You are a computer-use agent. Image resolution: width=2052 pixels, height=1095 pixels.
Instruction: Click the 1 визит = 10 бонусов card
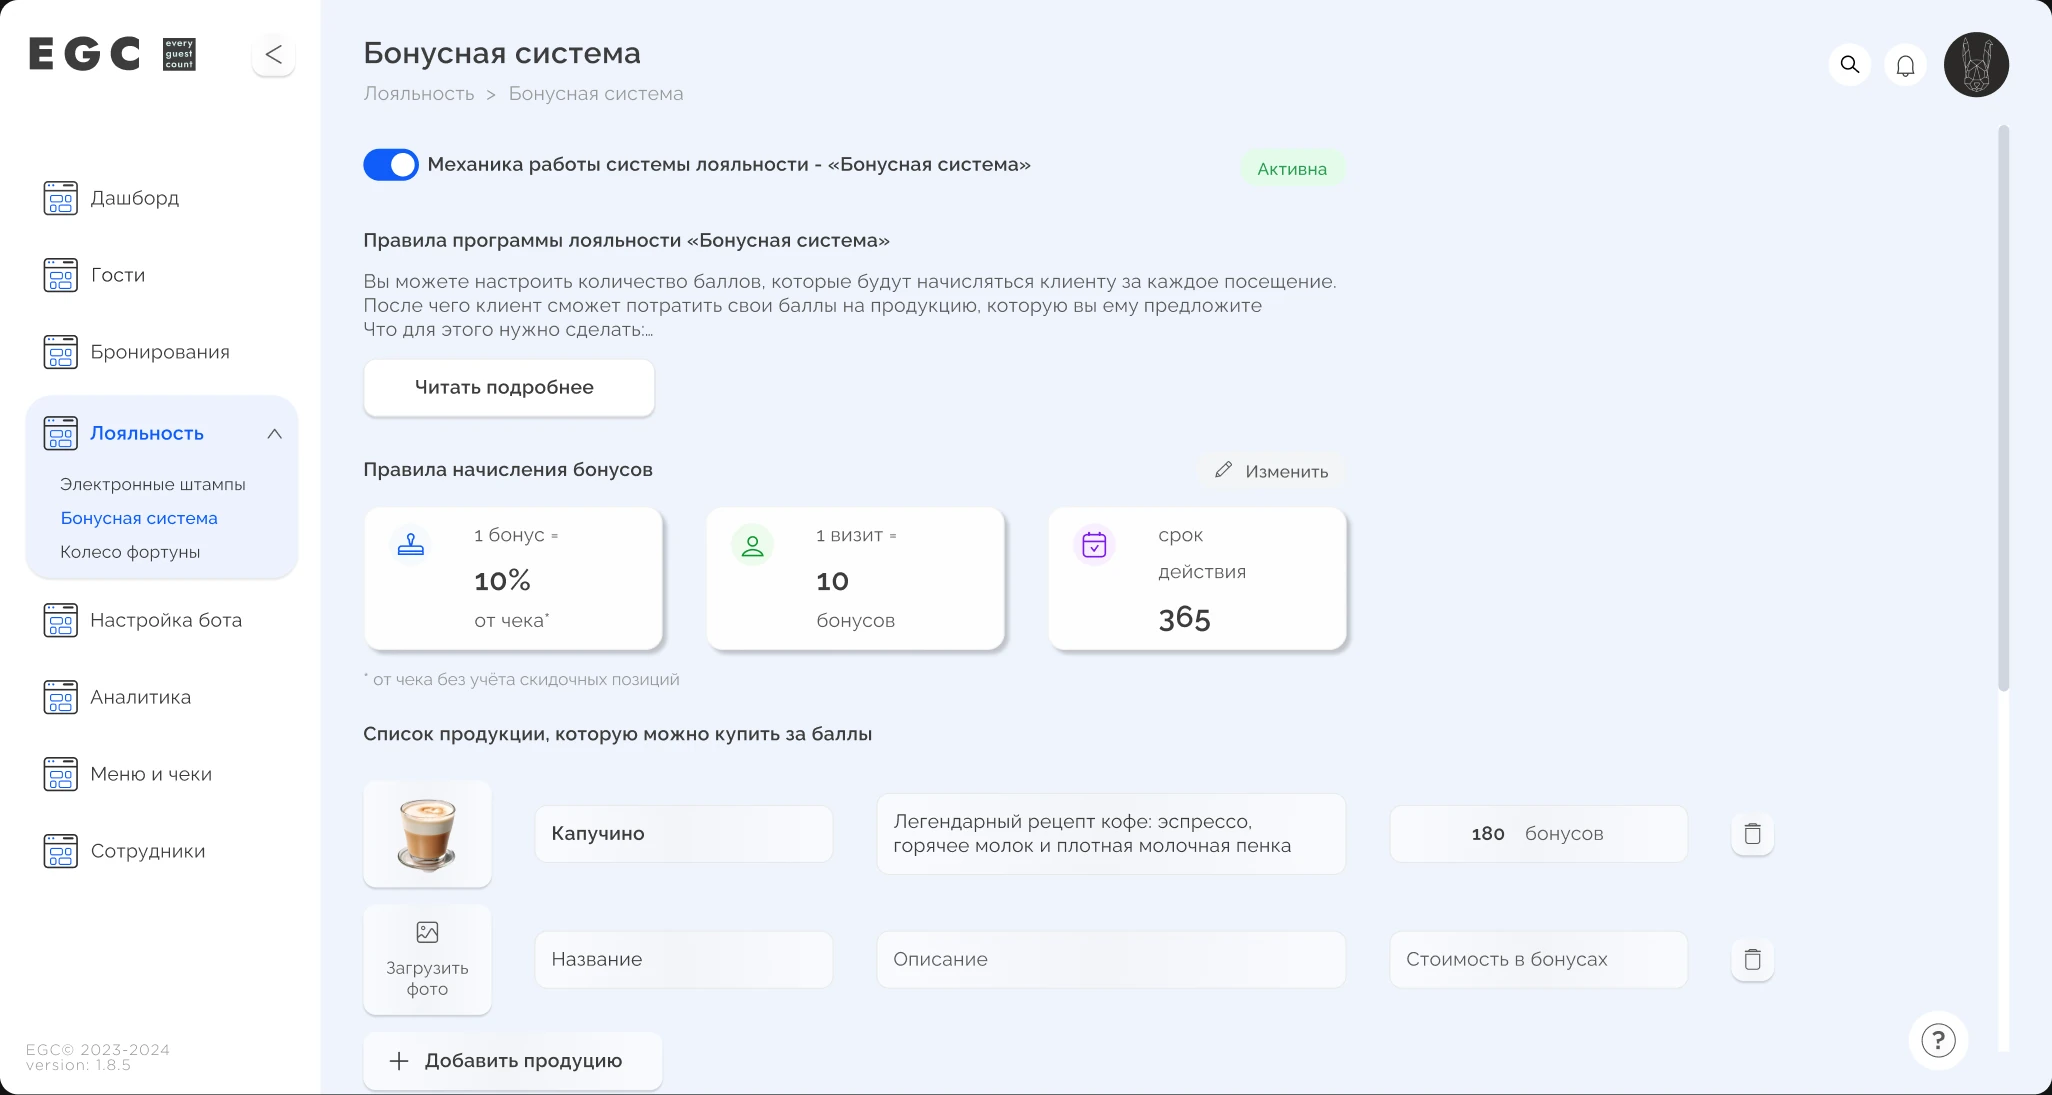[x=855, y=579]
